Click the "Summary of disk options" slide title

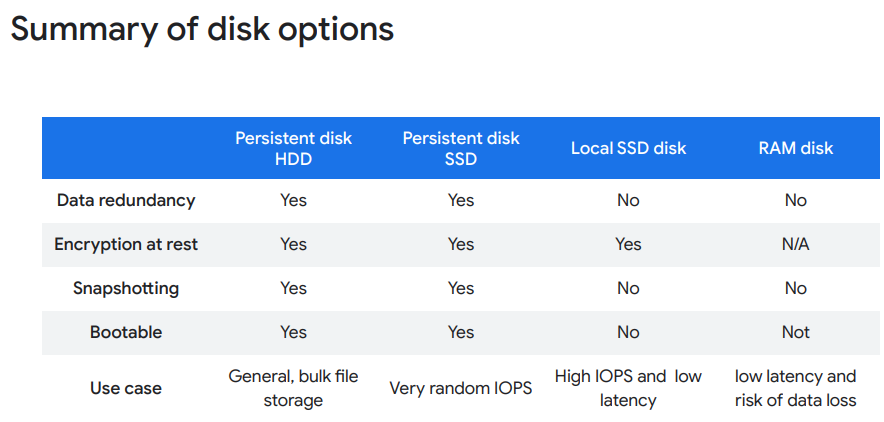(x=202, y=29)
